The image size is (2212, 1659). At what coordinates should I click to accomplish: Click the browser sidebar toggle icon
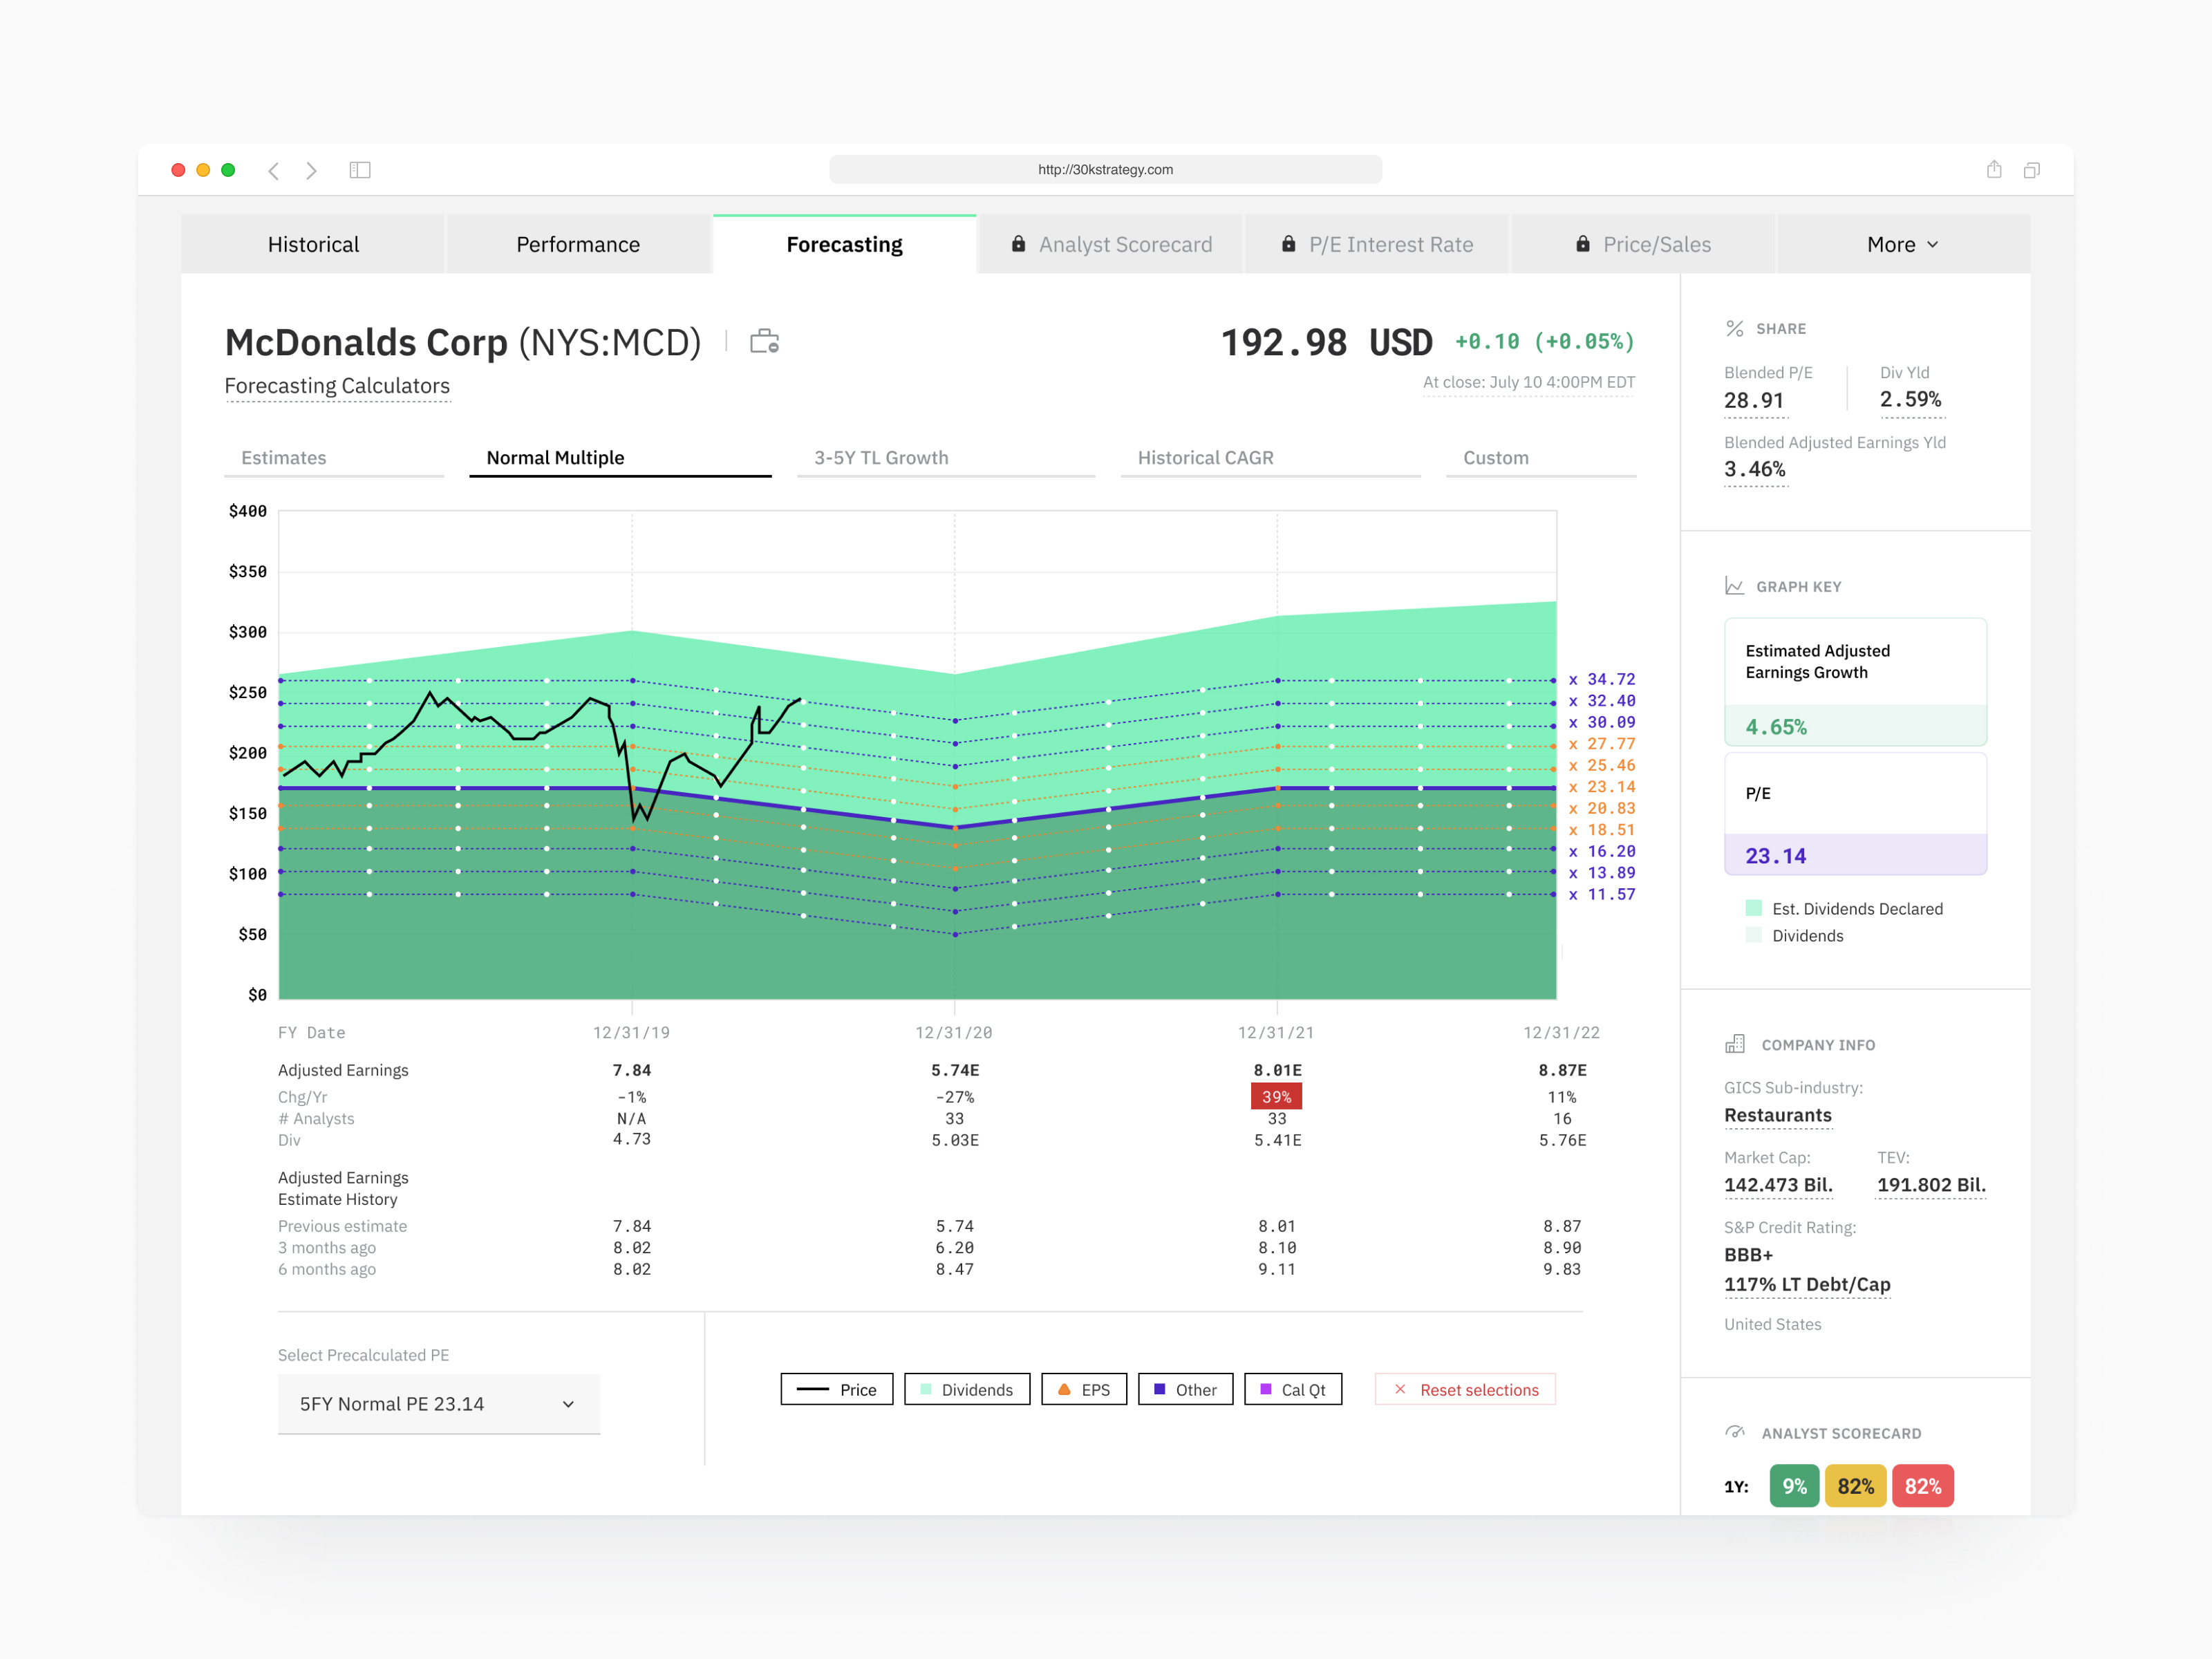(360, 170)
